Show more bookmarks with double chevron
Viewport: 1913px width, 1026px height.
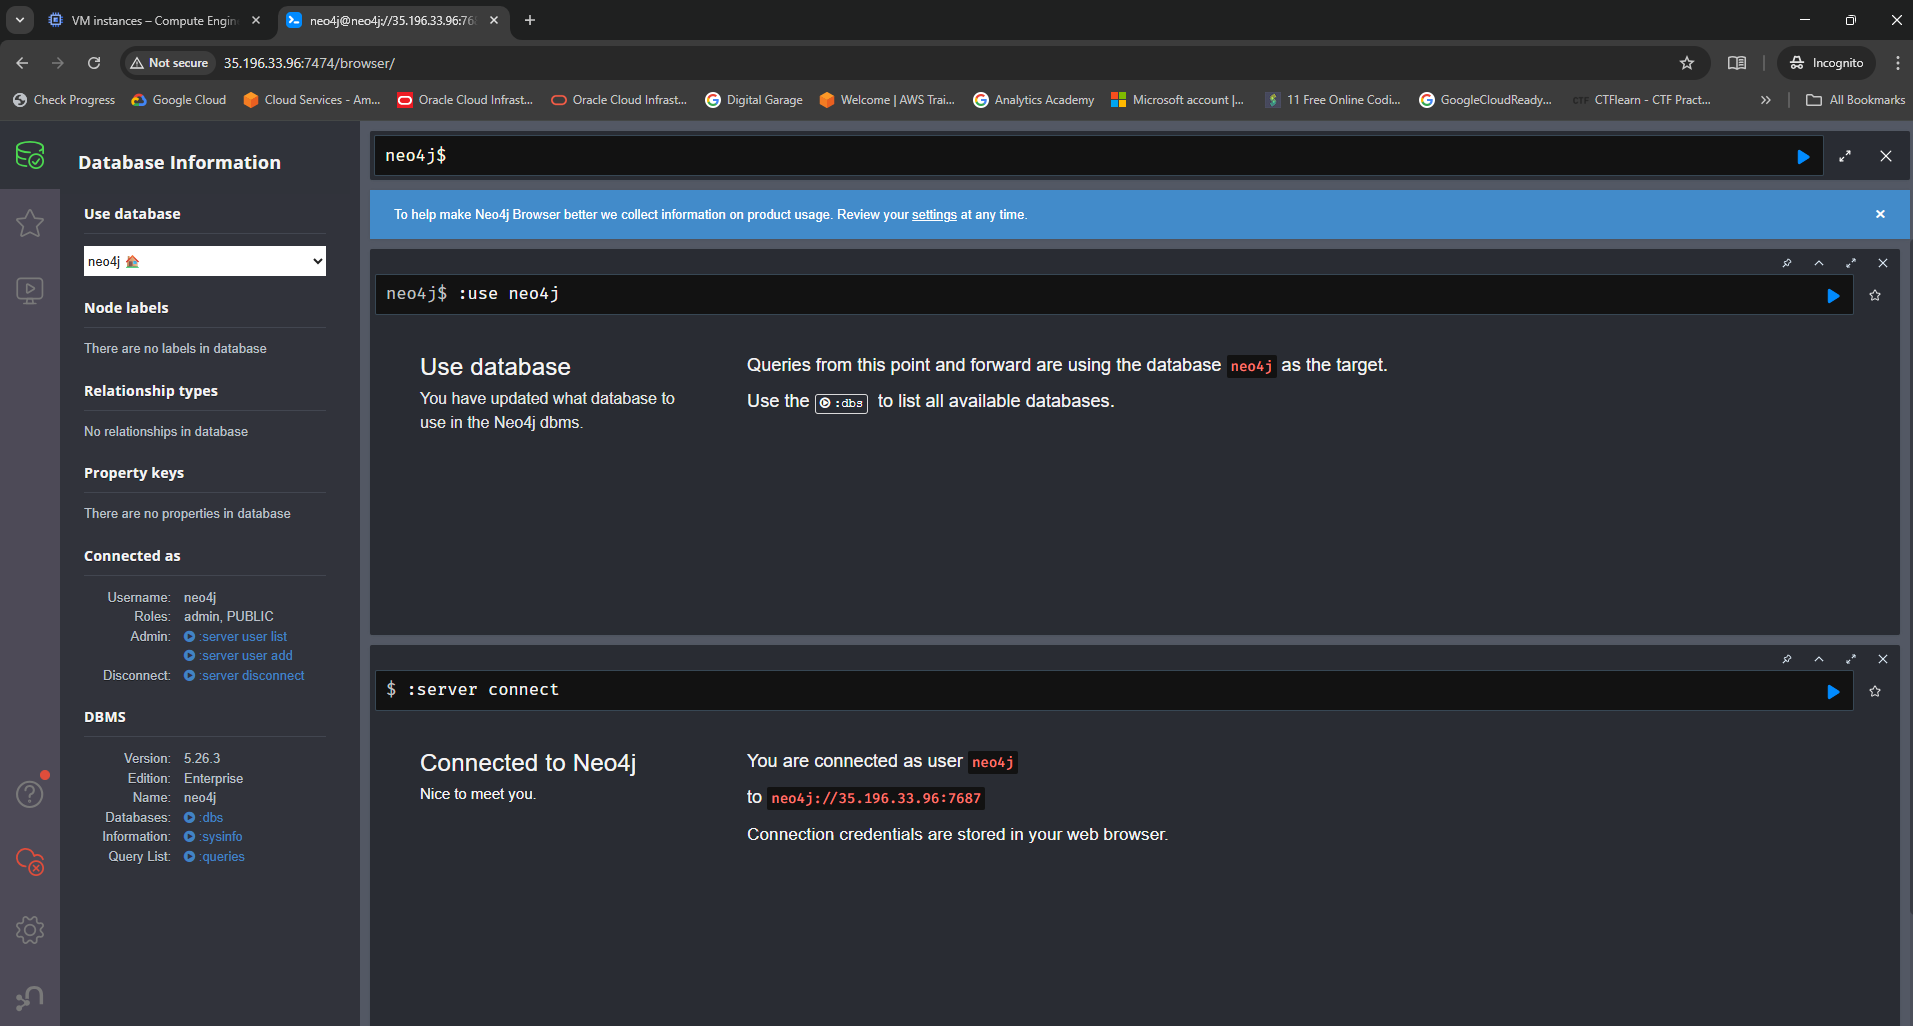point(1766,100)
